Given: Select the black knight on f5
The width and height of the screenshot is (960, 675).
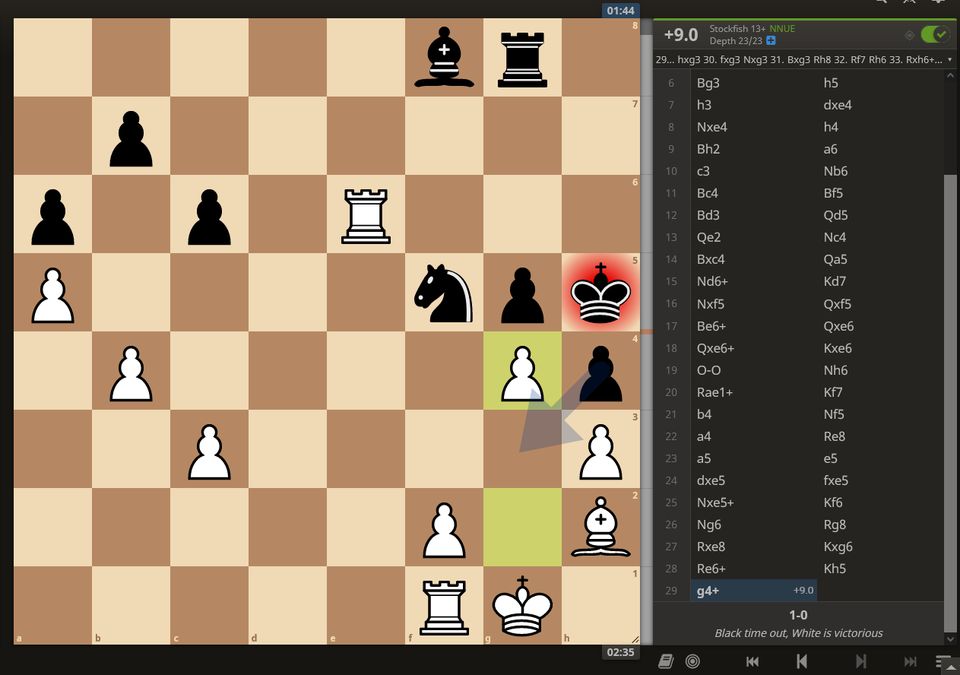Looking at the screenshot, I should 444,292.
